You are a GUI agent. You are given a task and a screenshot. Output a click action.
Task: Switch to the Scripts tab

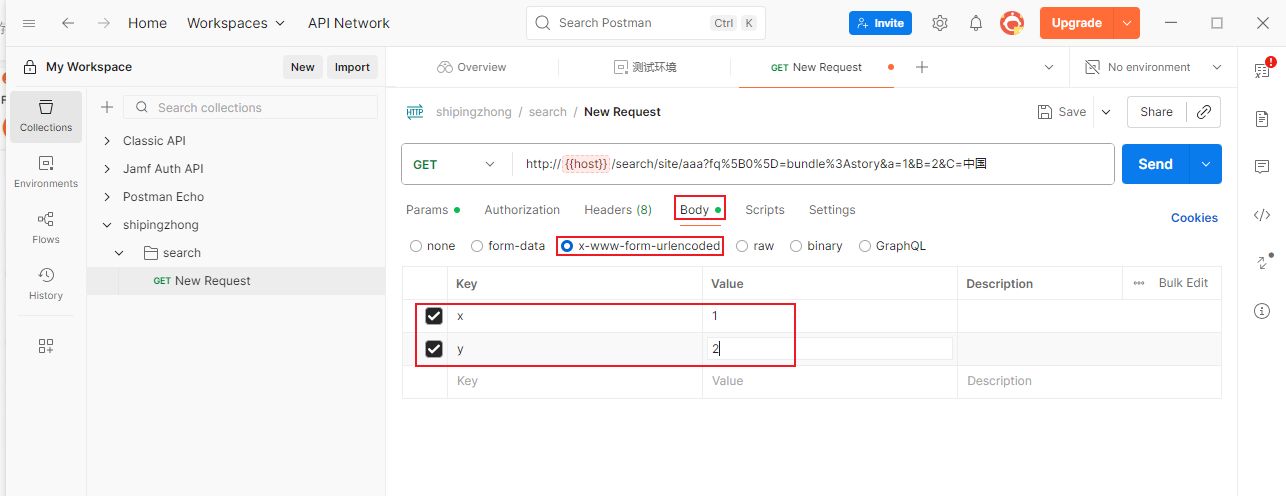click(x=765, y=210)
